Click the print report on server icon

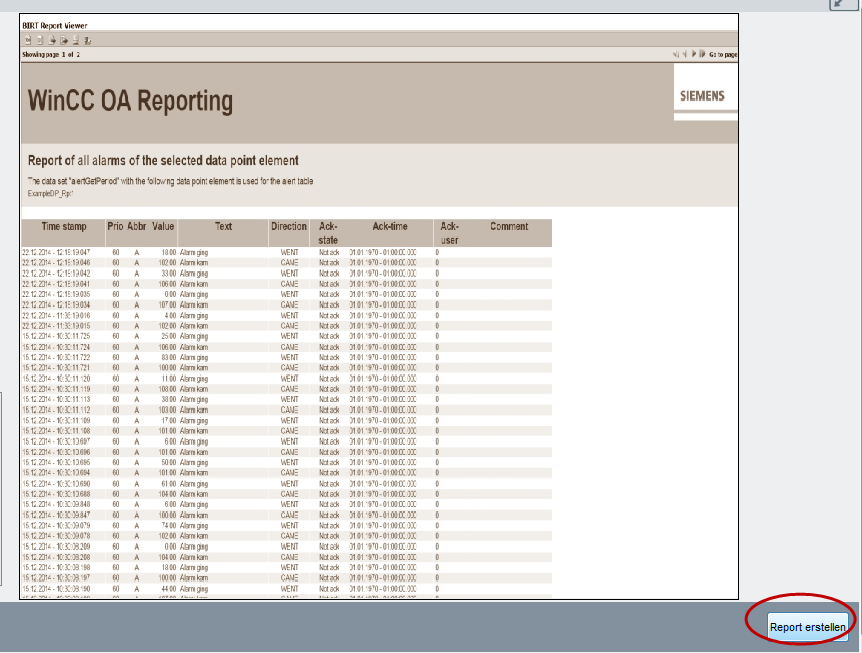pos(87,40)
